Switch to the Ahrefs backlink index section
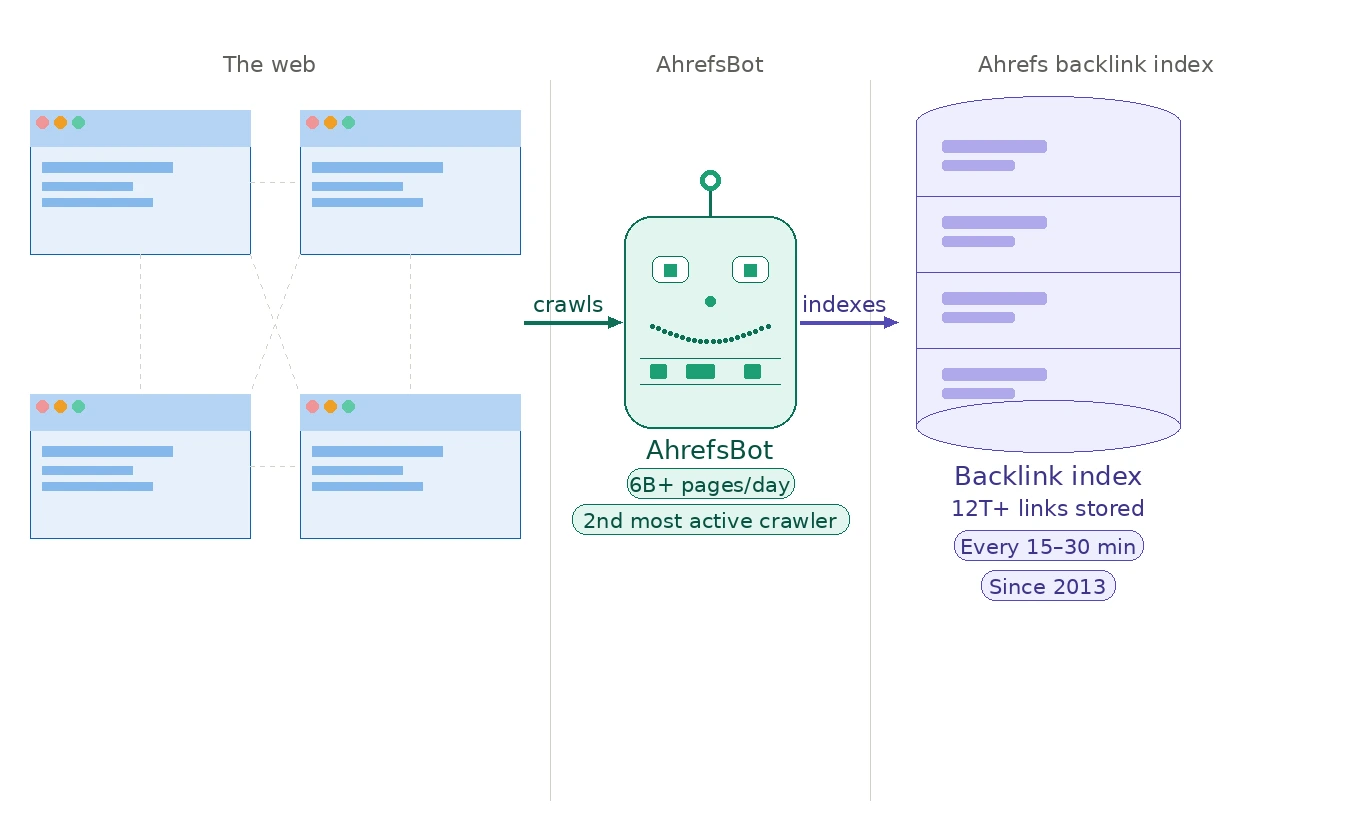The image size is (1360, 830). point(1095,64)
